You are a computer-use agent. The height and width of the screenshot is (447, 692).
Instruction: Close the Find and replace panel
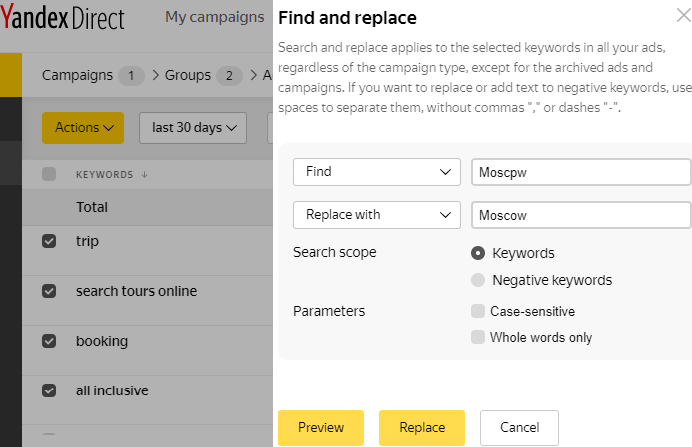(x=684, y=15)
